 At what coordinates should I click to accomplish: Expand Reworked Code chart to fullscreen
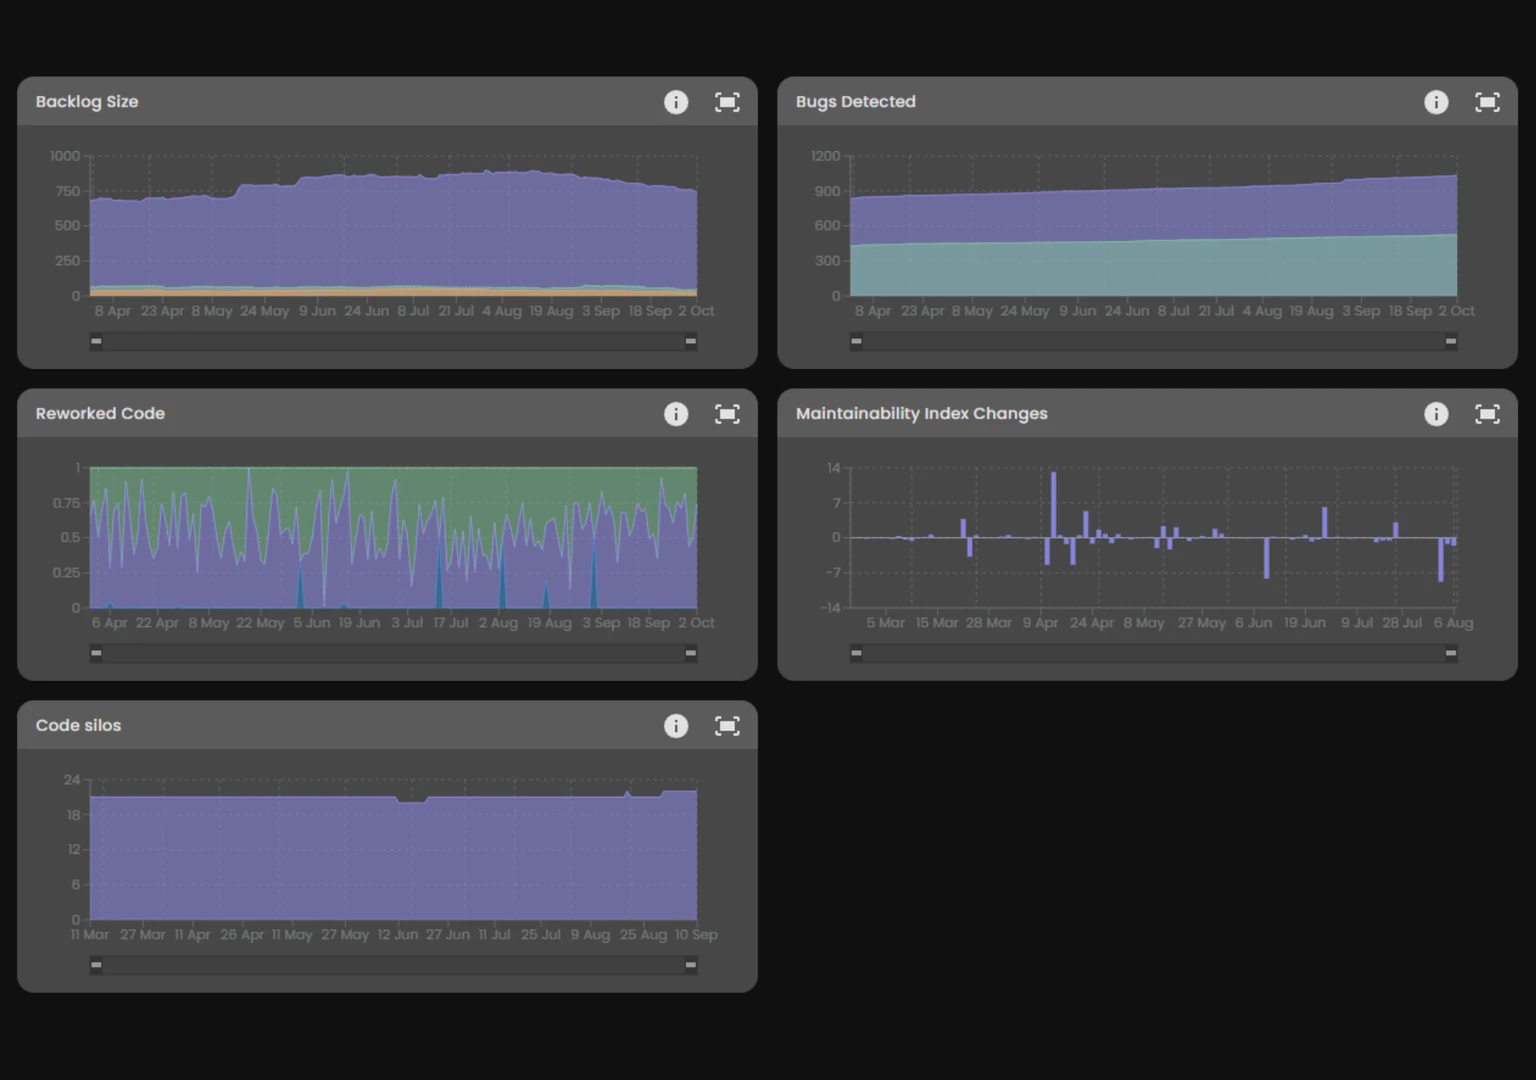click(727, 414)
